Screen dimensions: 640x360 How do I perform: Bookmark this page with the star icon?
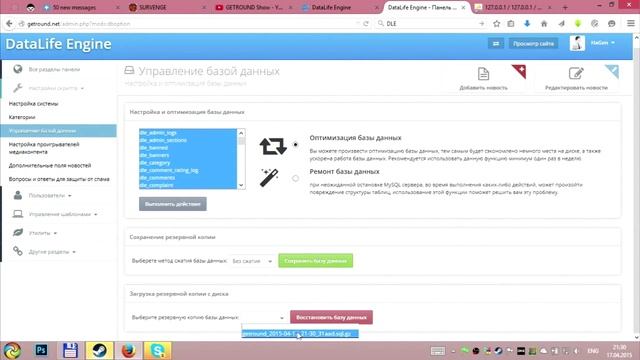click(496, 24)
